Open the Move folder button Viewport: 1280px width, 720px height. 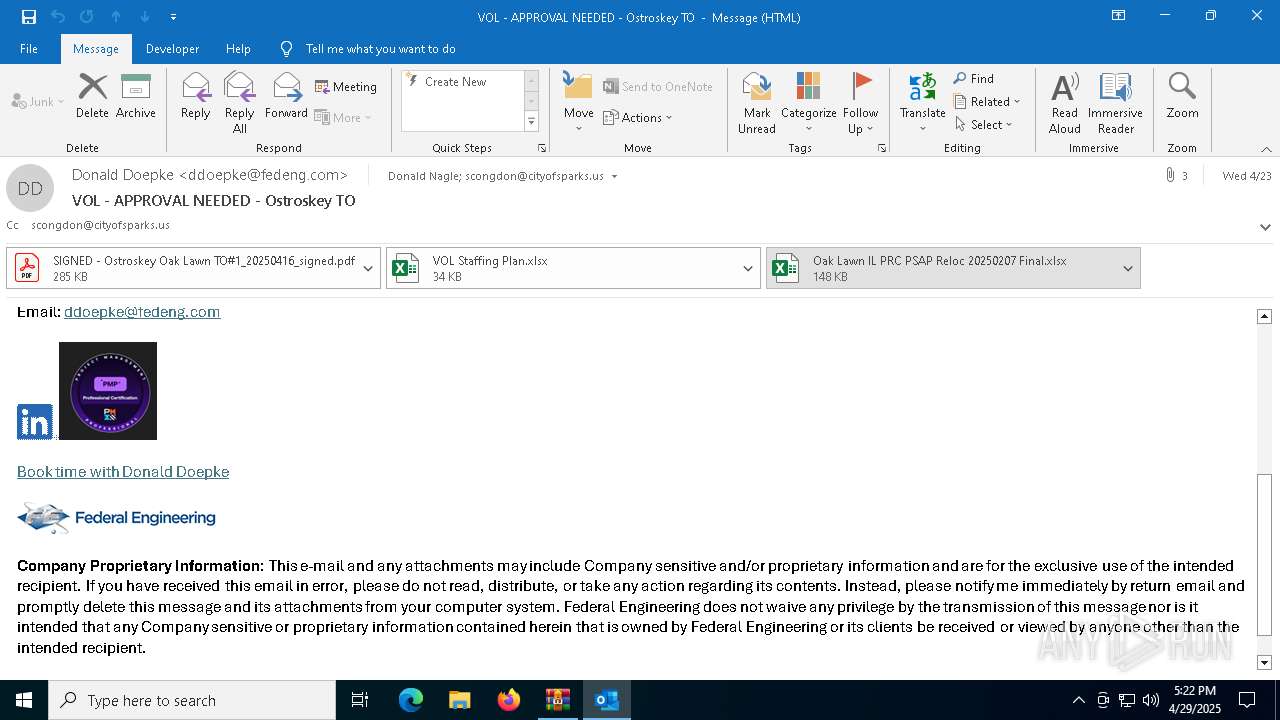579,103
